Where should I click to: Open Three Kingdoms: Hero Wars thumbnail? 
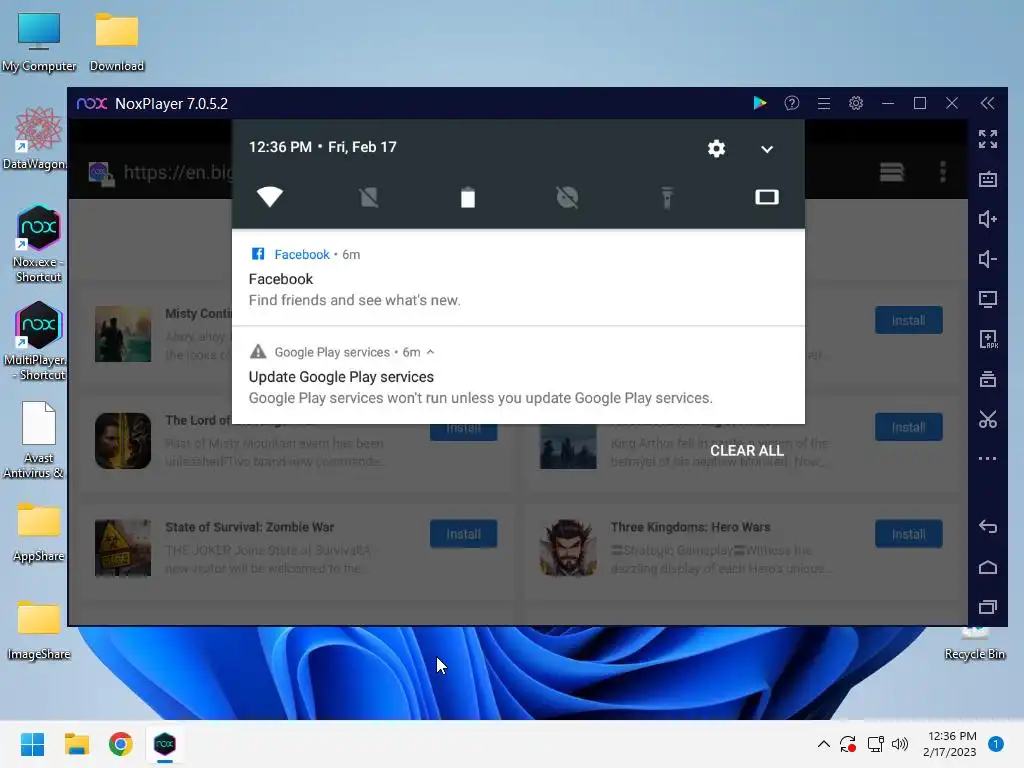(x=568, y=547)
